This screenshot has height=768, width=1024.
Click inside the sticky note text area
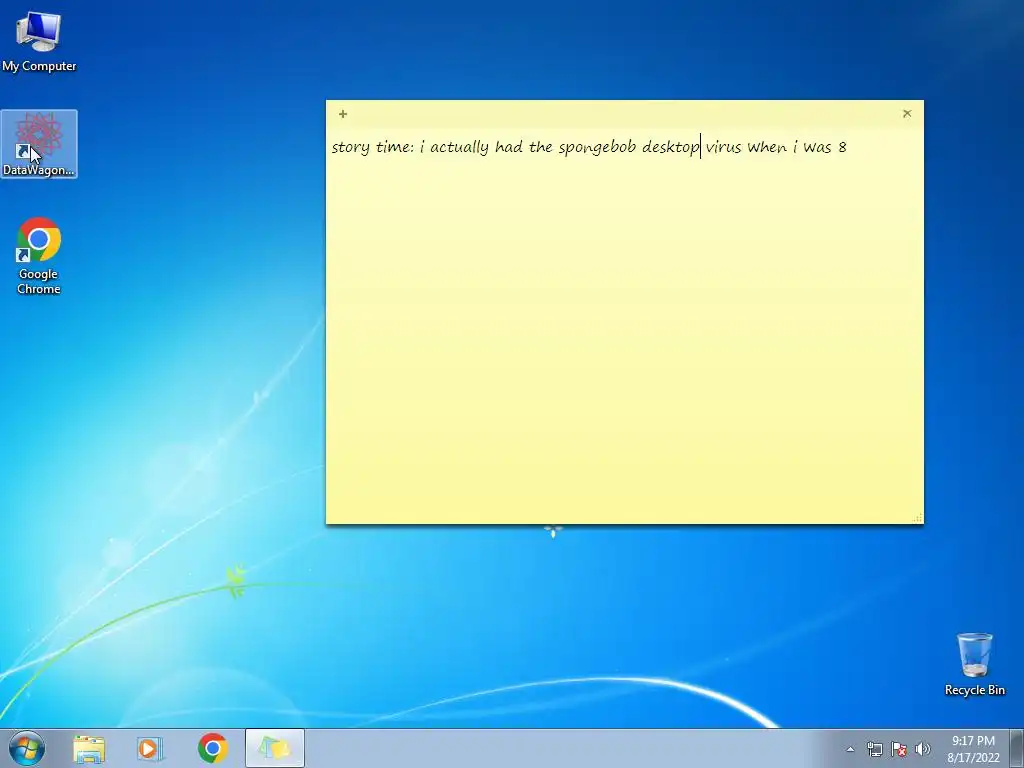tap(624, 327)
